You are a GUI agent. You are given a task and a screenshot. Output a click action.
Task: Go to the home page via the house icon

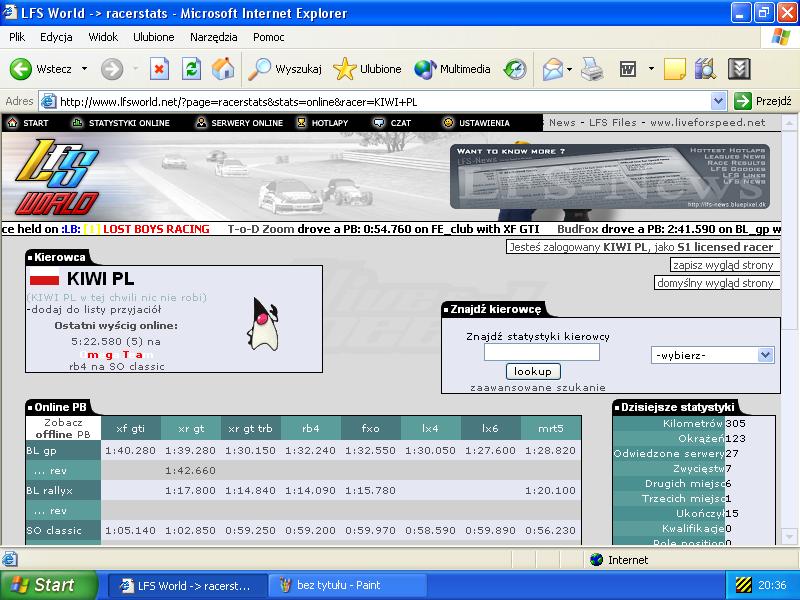coord(223,69)
